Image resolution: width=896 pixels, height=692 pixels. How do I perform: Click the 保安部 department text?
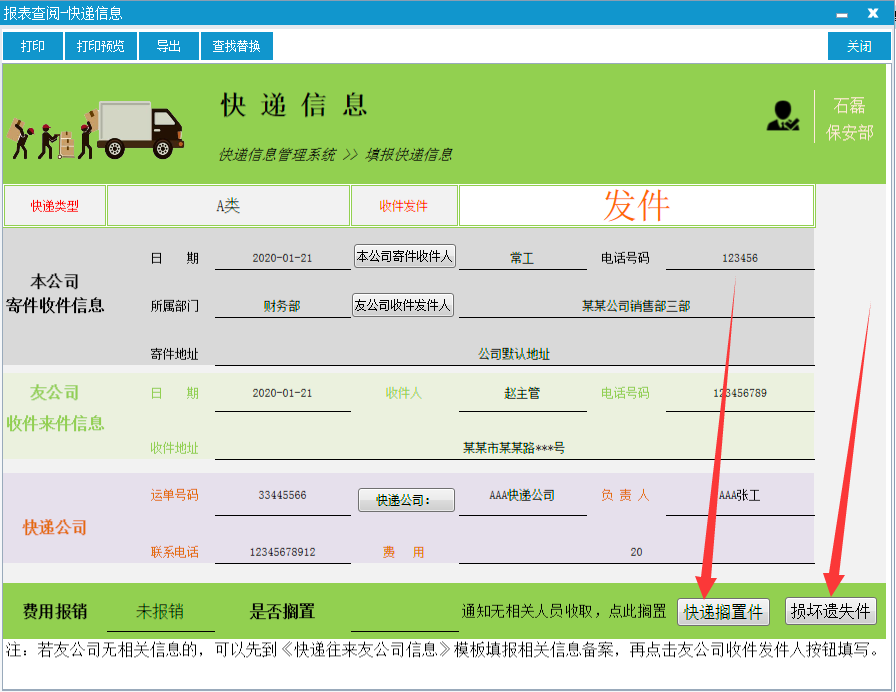click(849, 133)
